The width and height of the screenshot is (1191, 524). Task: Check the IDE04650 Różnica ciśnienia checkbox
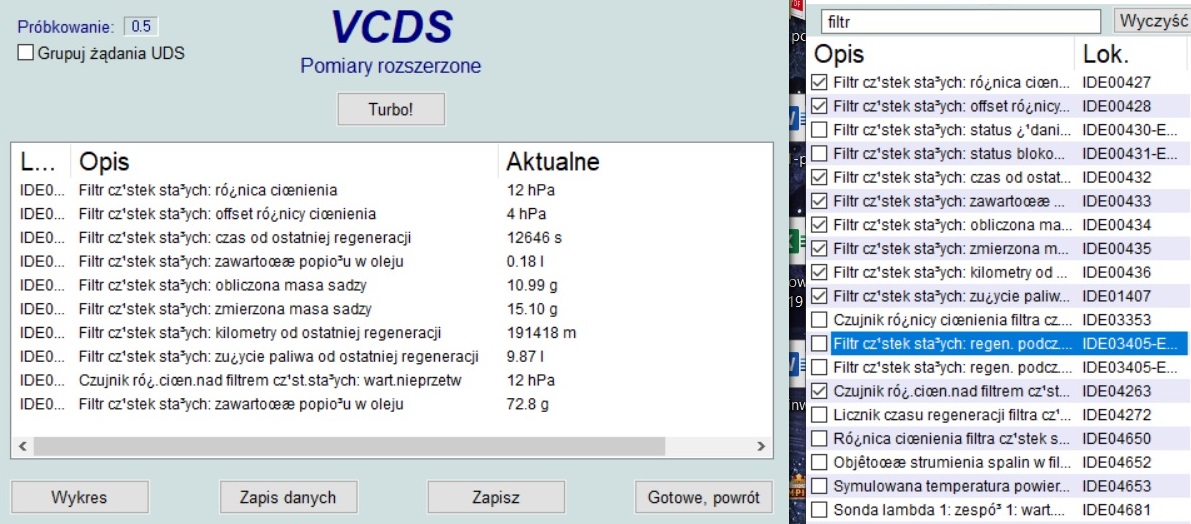(x=819, y=438)
